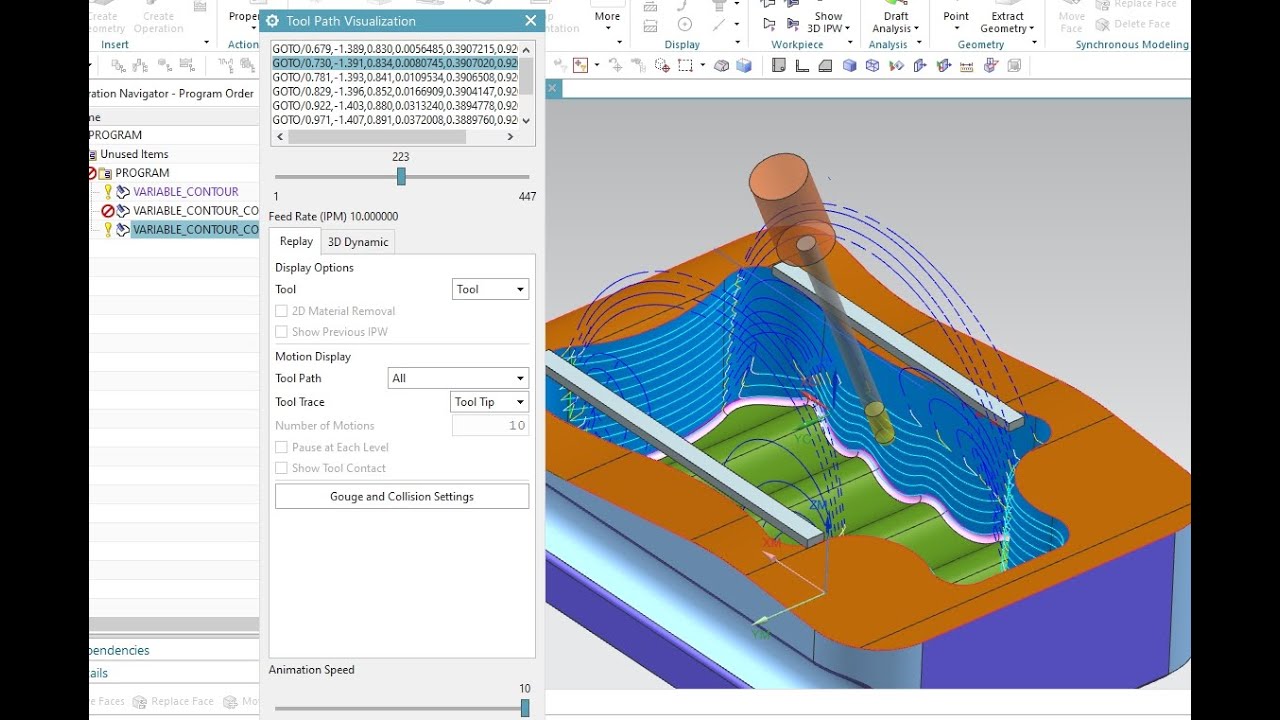Select the PROGRAM folder under Unused Items
The image size is (1280, 720).
142,173
